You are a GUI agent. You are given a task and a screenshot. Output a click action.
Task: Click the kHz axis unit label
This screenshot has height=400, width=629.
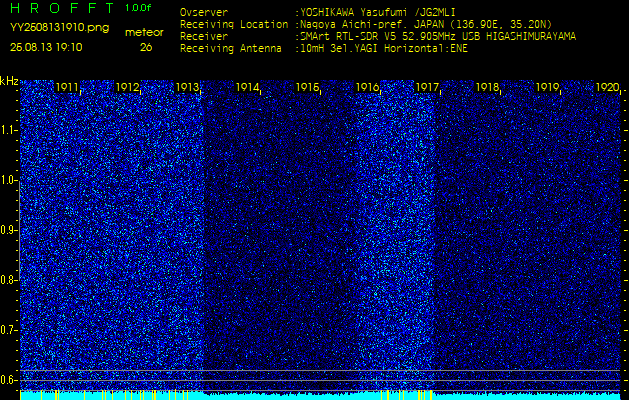click(x=9, y=81)
